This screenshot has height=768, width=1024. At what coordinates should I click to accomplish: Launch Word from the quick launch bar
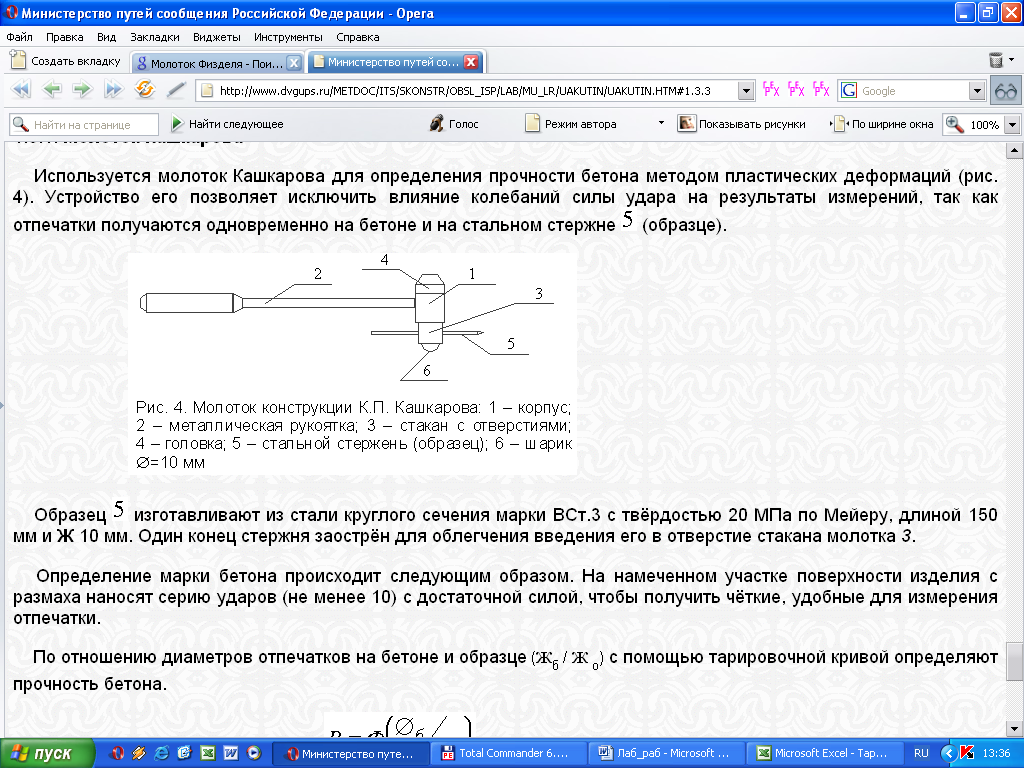pyautogui.click(x=231, y=753)
